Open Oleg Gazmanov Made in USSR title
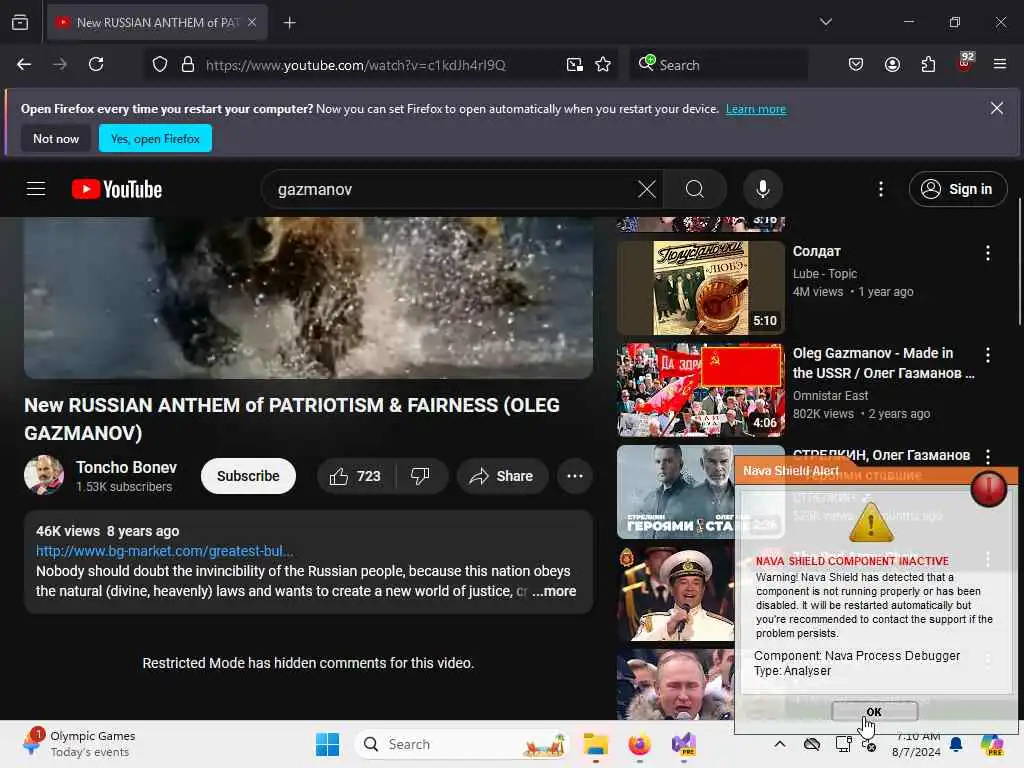The height and width of the screenshot is (768, 1024). pos(884,363)
